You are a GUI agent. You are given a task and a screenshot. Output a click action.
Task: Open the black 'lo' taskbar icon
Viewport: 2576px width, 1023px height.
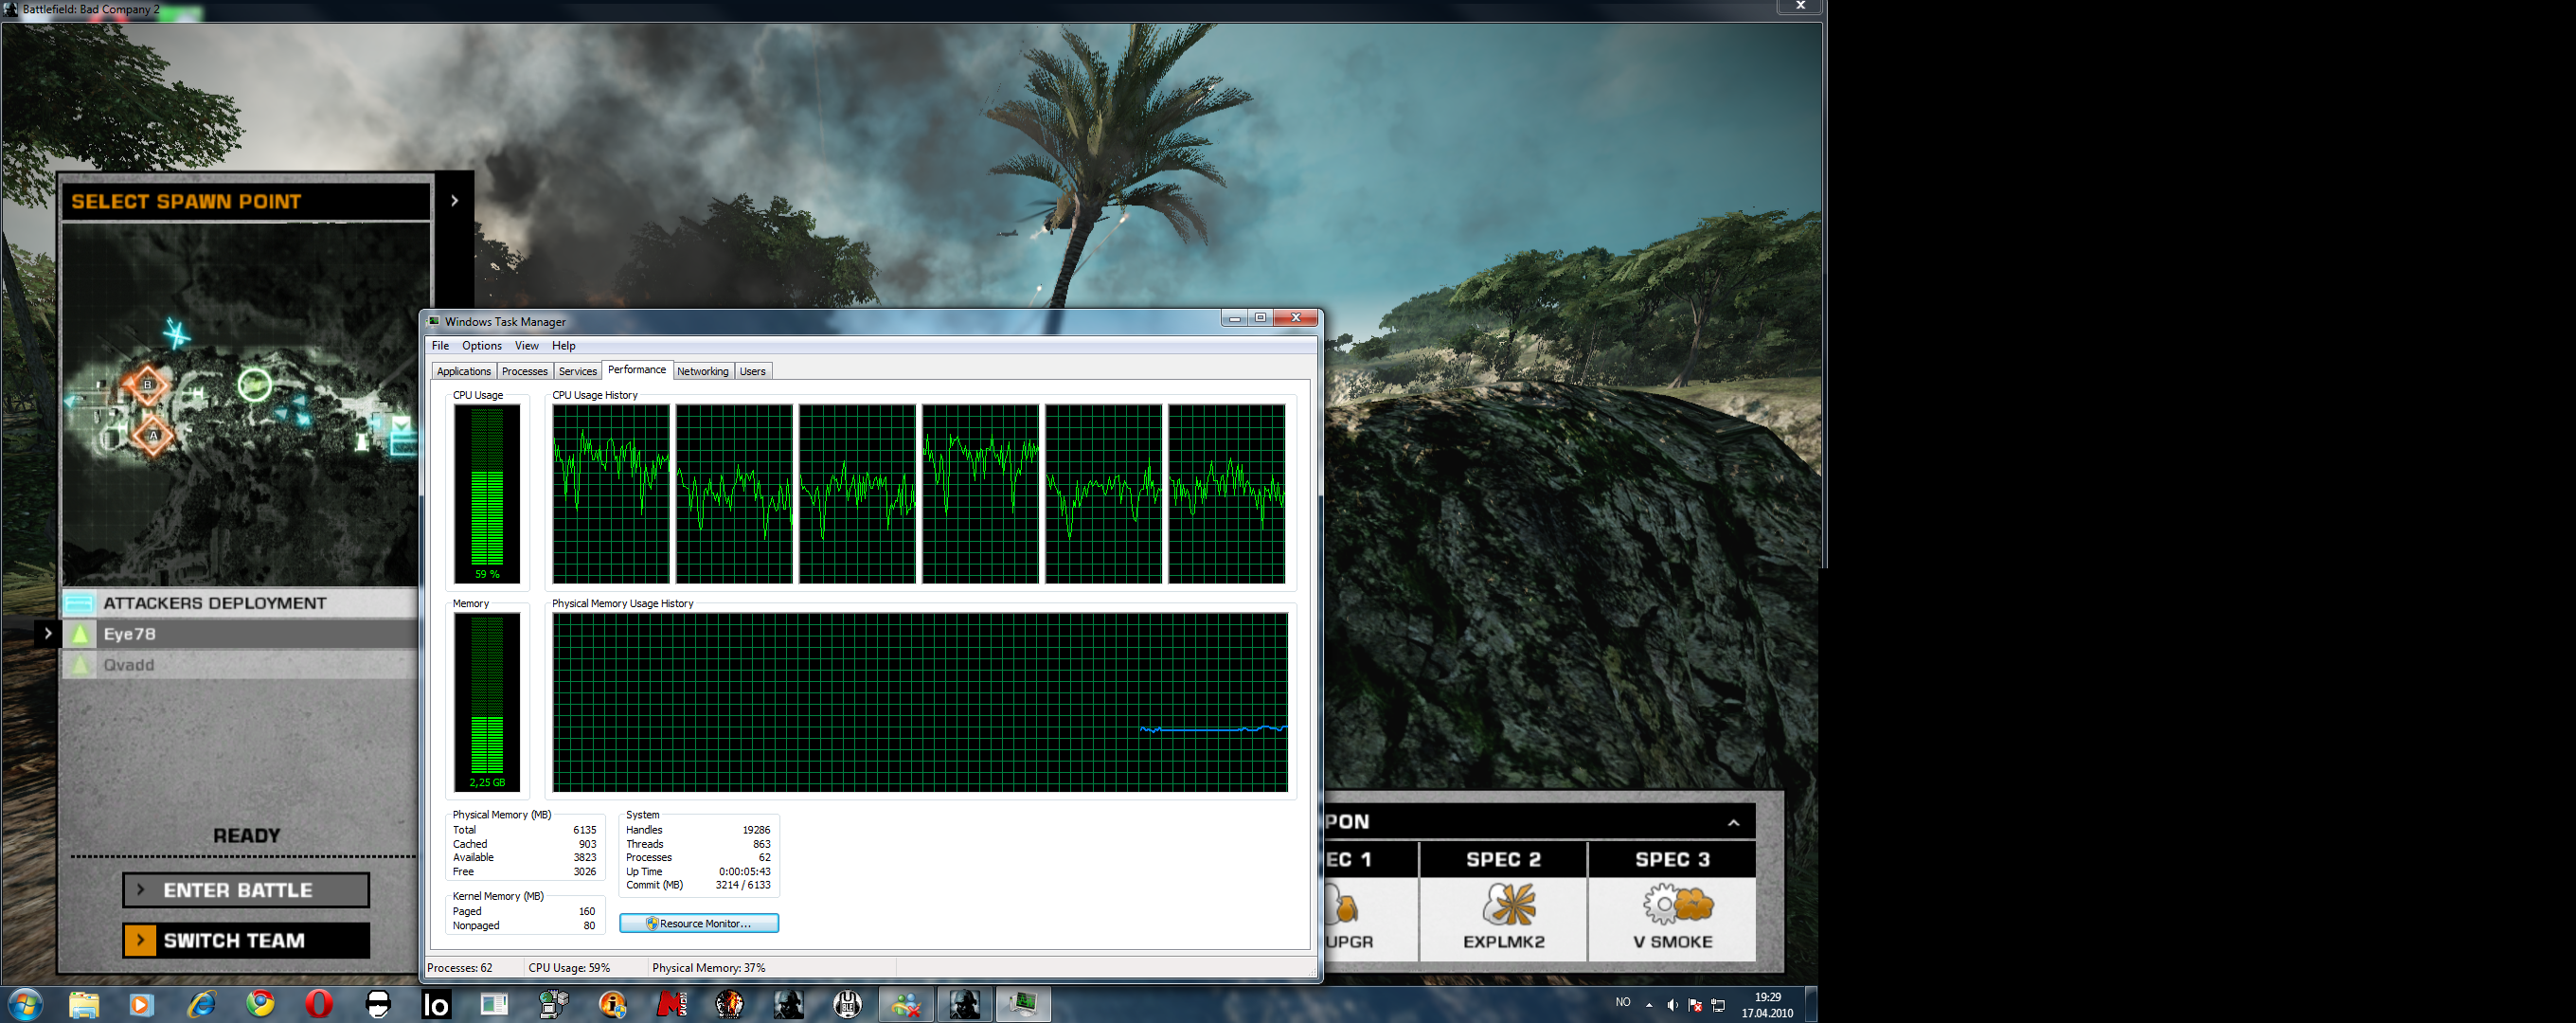[x=436, y=1004]
